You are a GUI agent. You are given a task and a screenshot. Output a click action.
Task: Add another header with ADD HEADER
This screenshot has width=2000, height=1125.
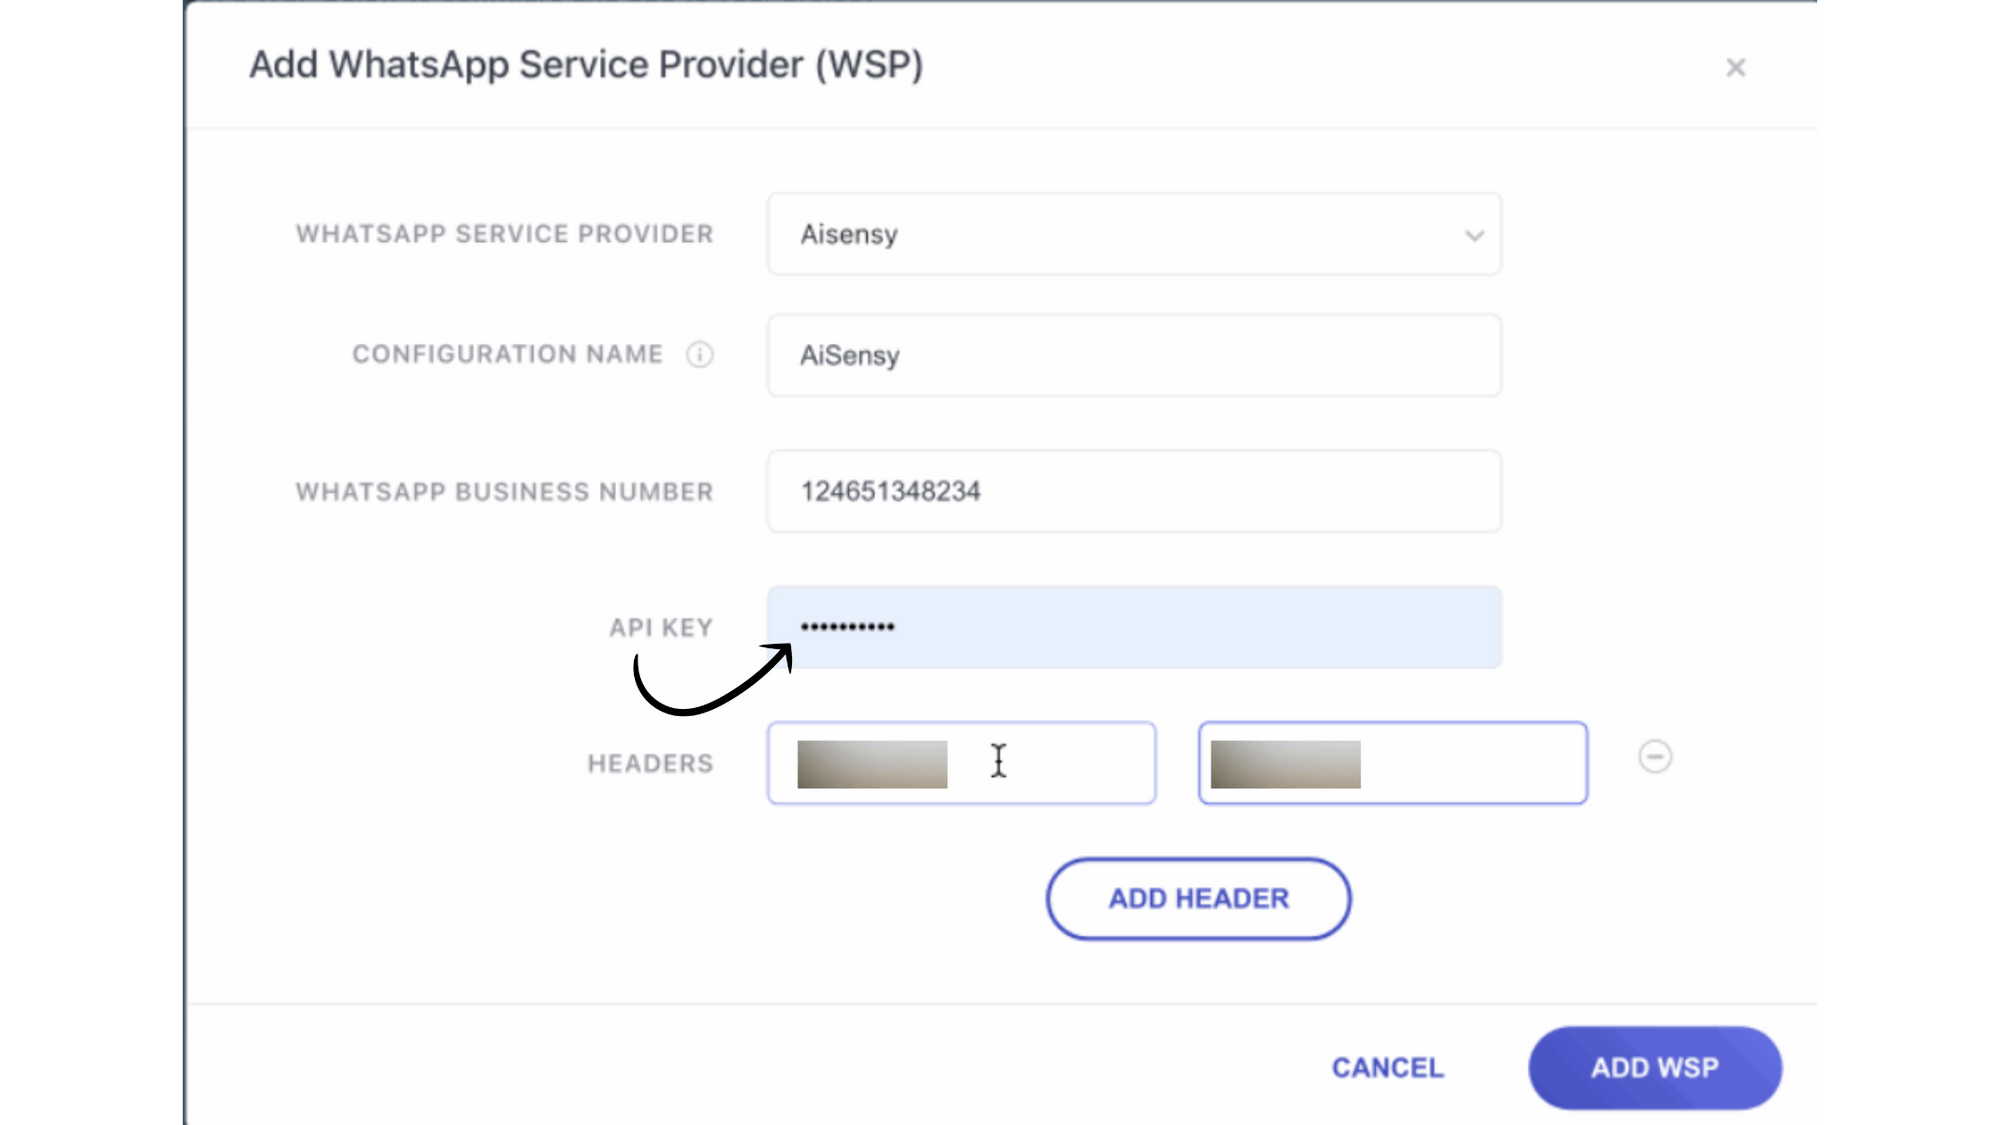point(1198,898)
